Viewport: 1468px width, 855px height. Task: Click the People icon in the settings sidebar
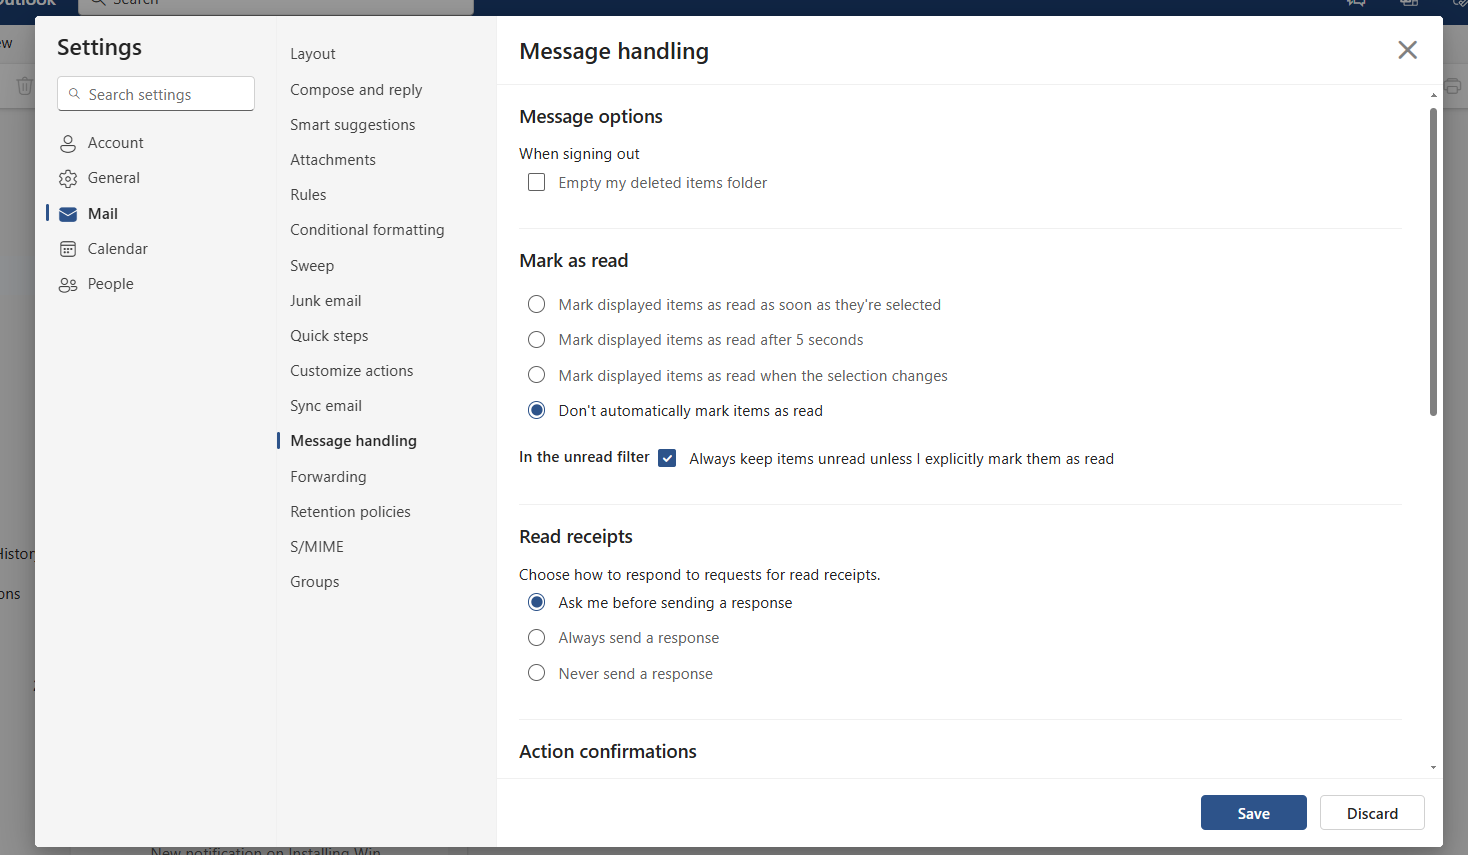[68, 285]
